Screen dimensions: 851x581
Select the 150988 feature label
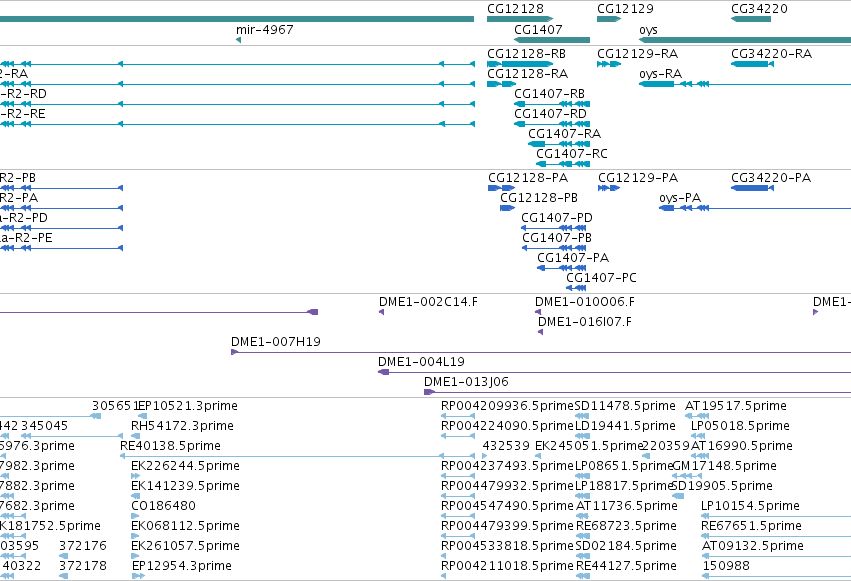pyautogui.click(x=726, y=566)
